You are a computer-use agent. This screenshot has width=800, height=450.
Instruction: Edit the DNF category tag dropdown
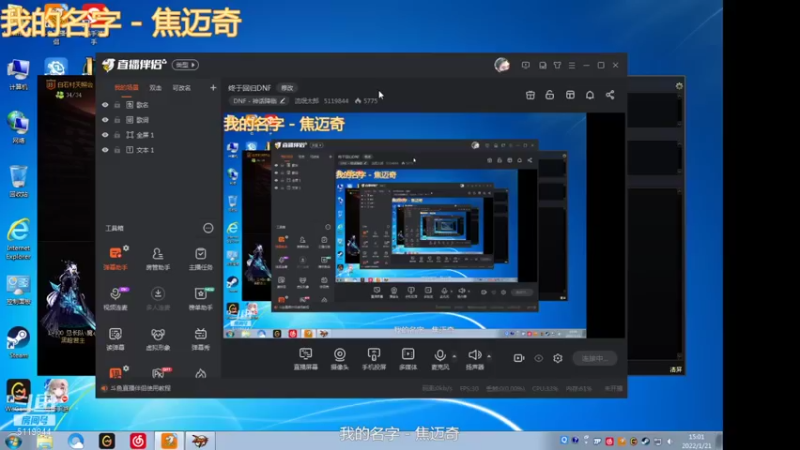pyautogui.click(x=258, y=101)
